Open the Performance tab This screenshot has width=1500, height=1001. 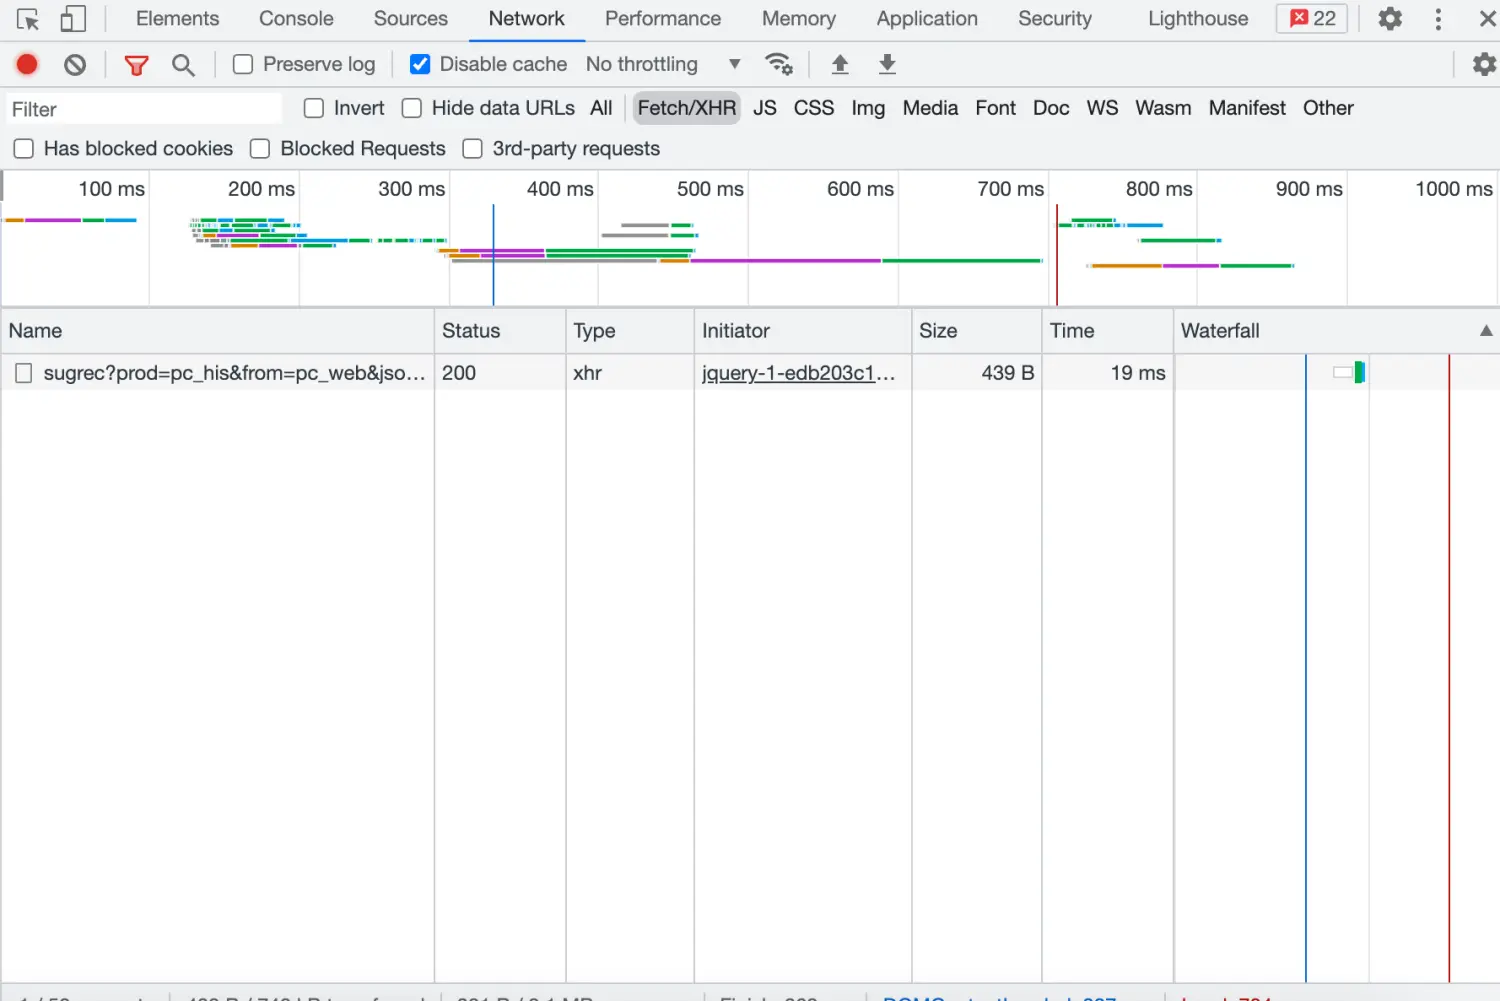[663, 19]
